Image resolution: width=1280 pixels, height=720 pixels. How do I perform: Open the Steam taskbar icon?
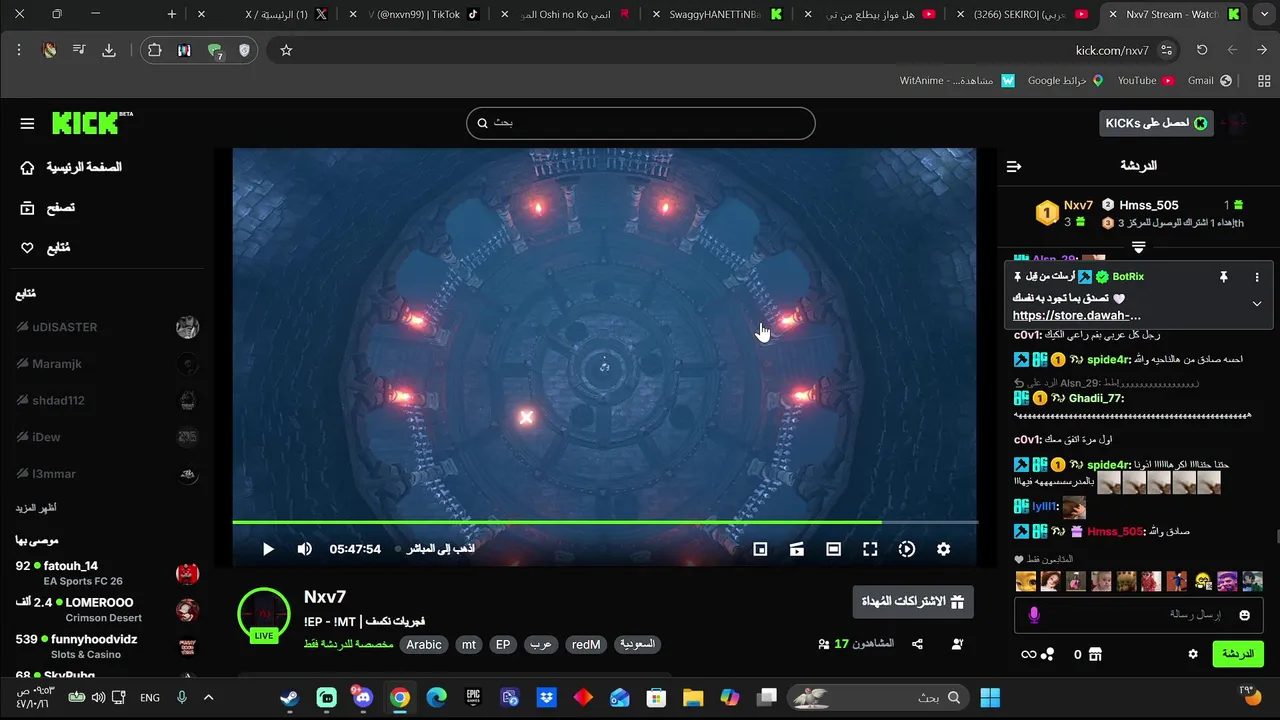click(289, 697)
